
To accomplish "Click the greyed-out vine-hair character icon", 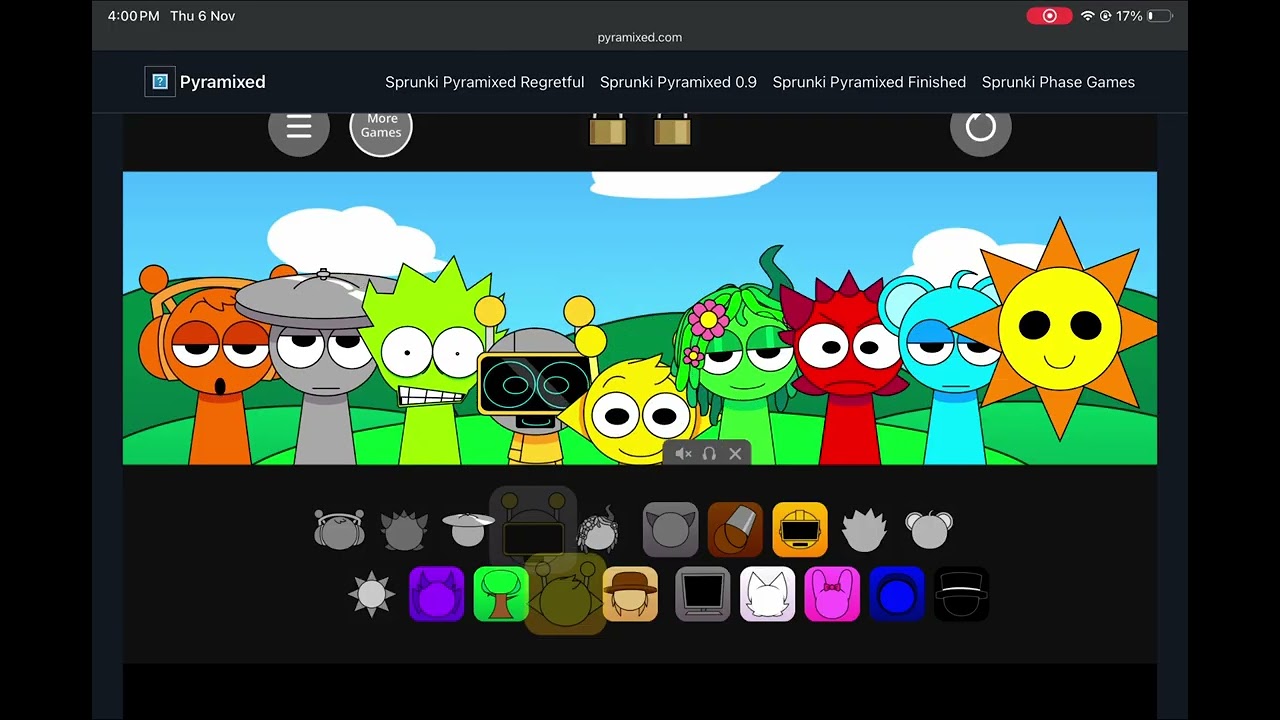I will [598, 530].
